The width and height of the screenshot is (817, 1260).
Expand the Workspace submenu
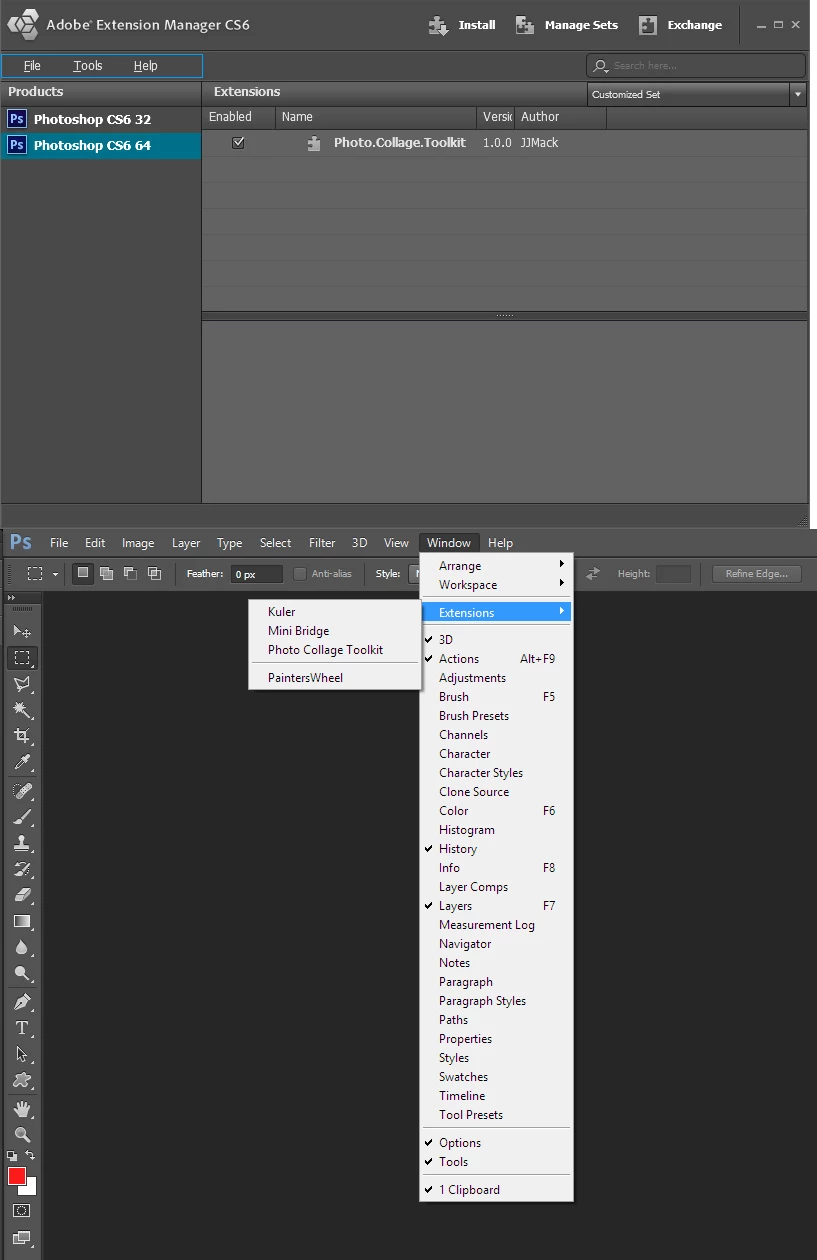coord(495,585)
